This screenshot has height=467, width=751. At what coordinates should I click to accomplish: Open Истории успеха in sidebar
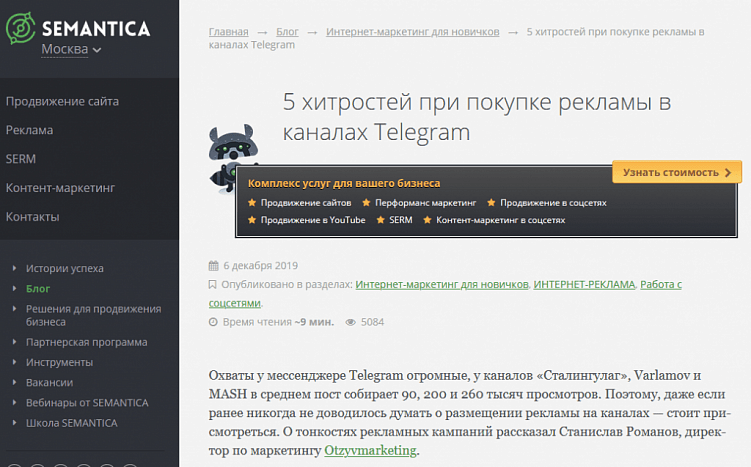pyautogui.click(x=65, y=268)
